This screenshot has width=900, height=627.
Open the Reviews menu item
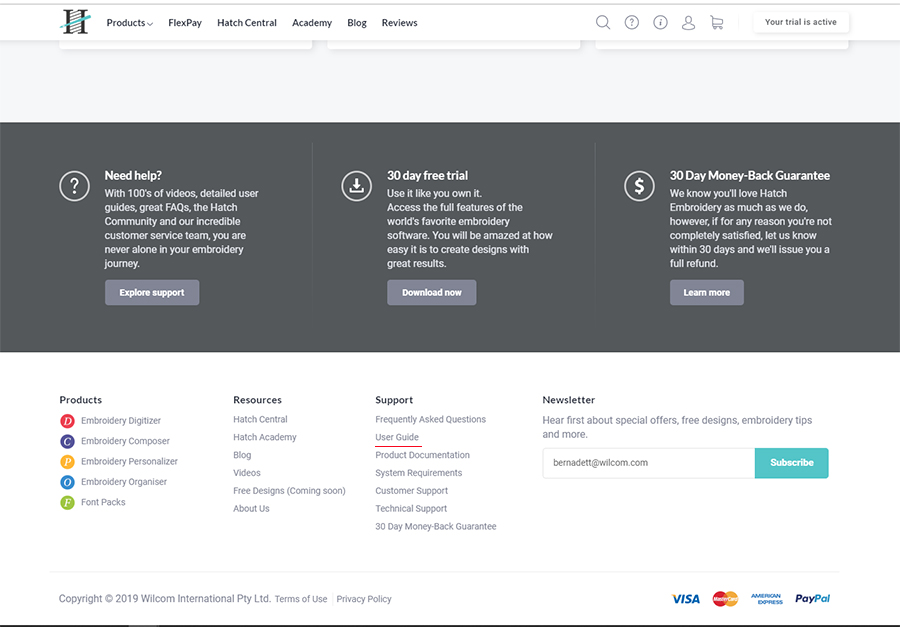point(399,22)
